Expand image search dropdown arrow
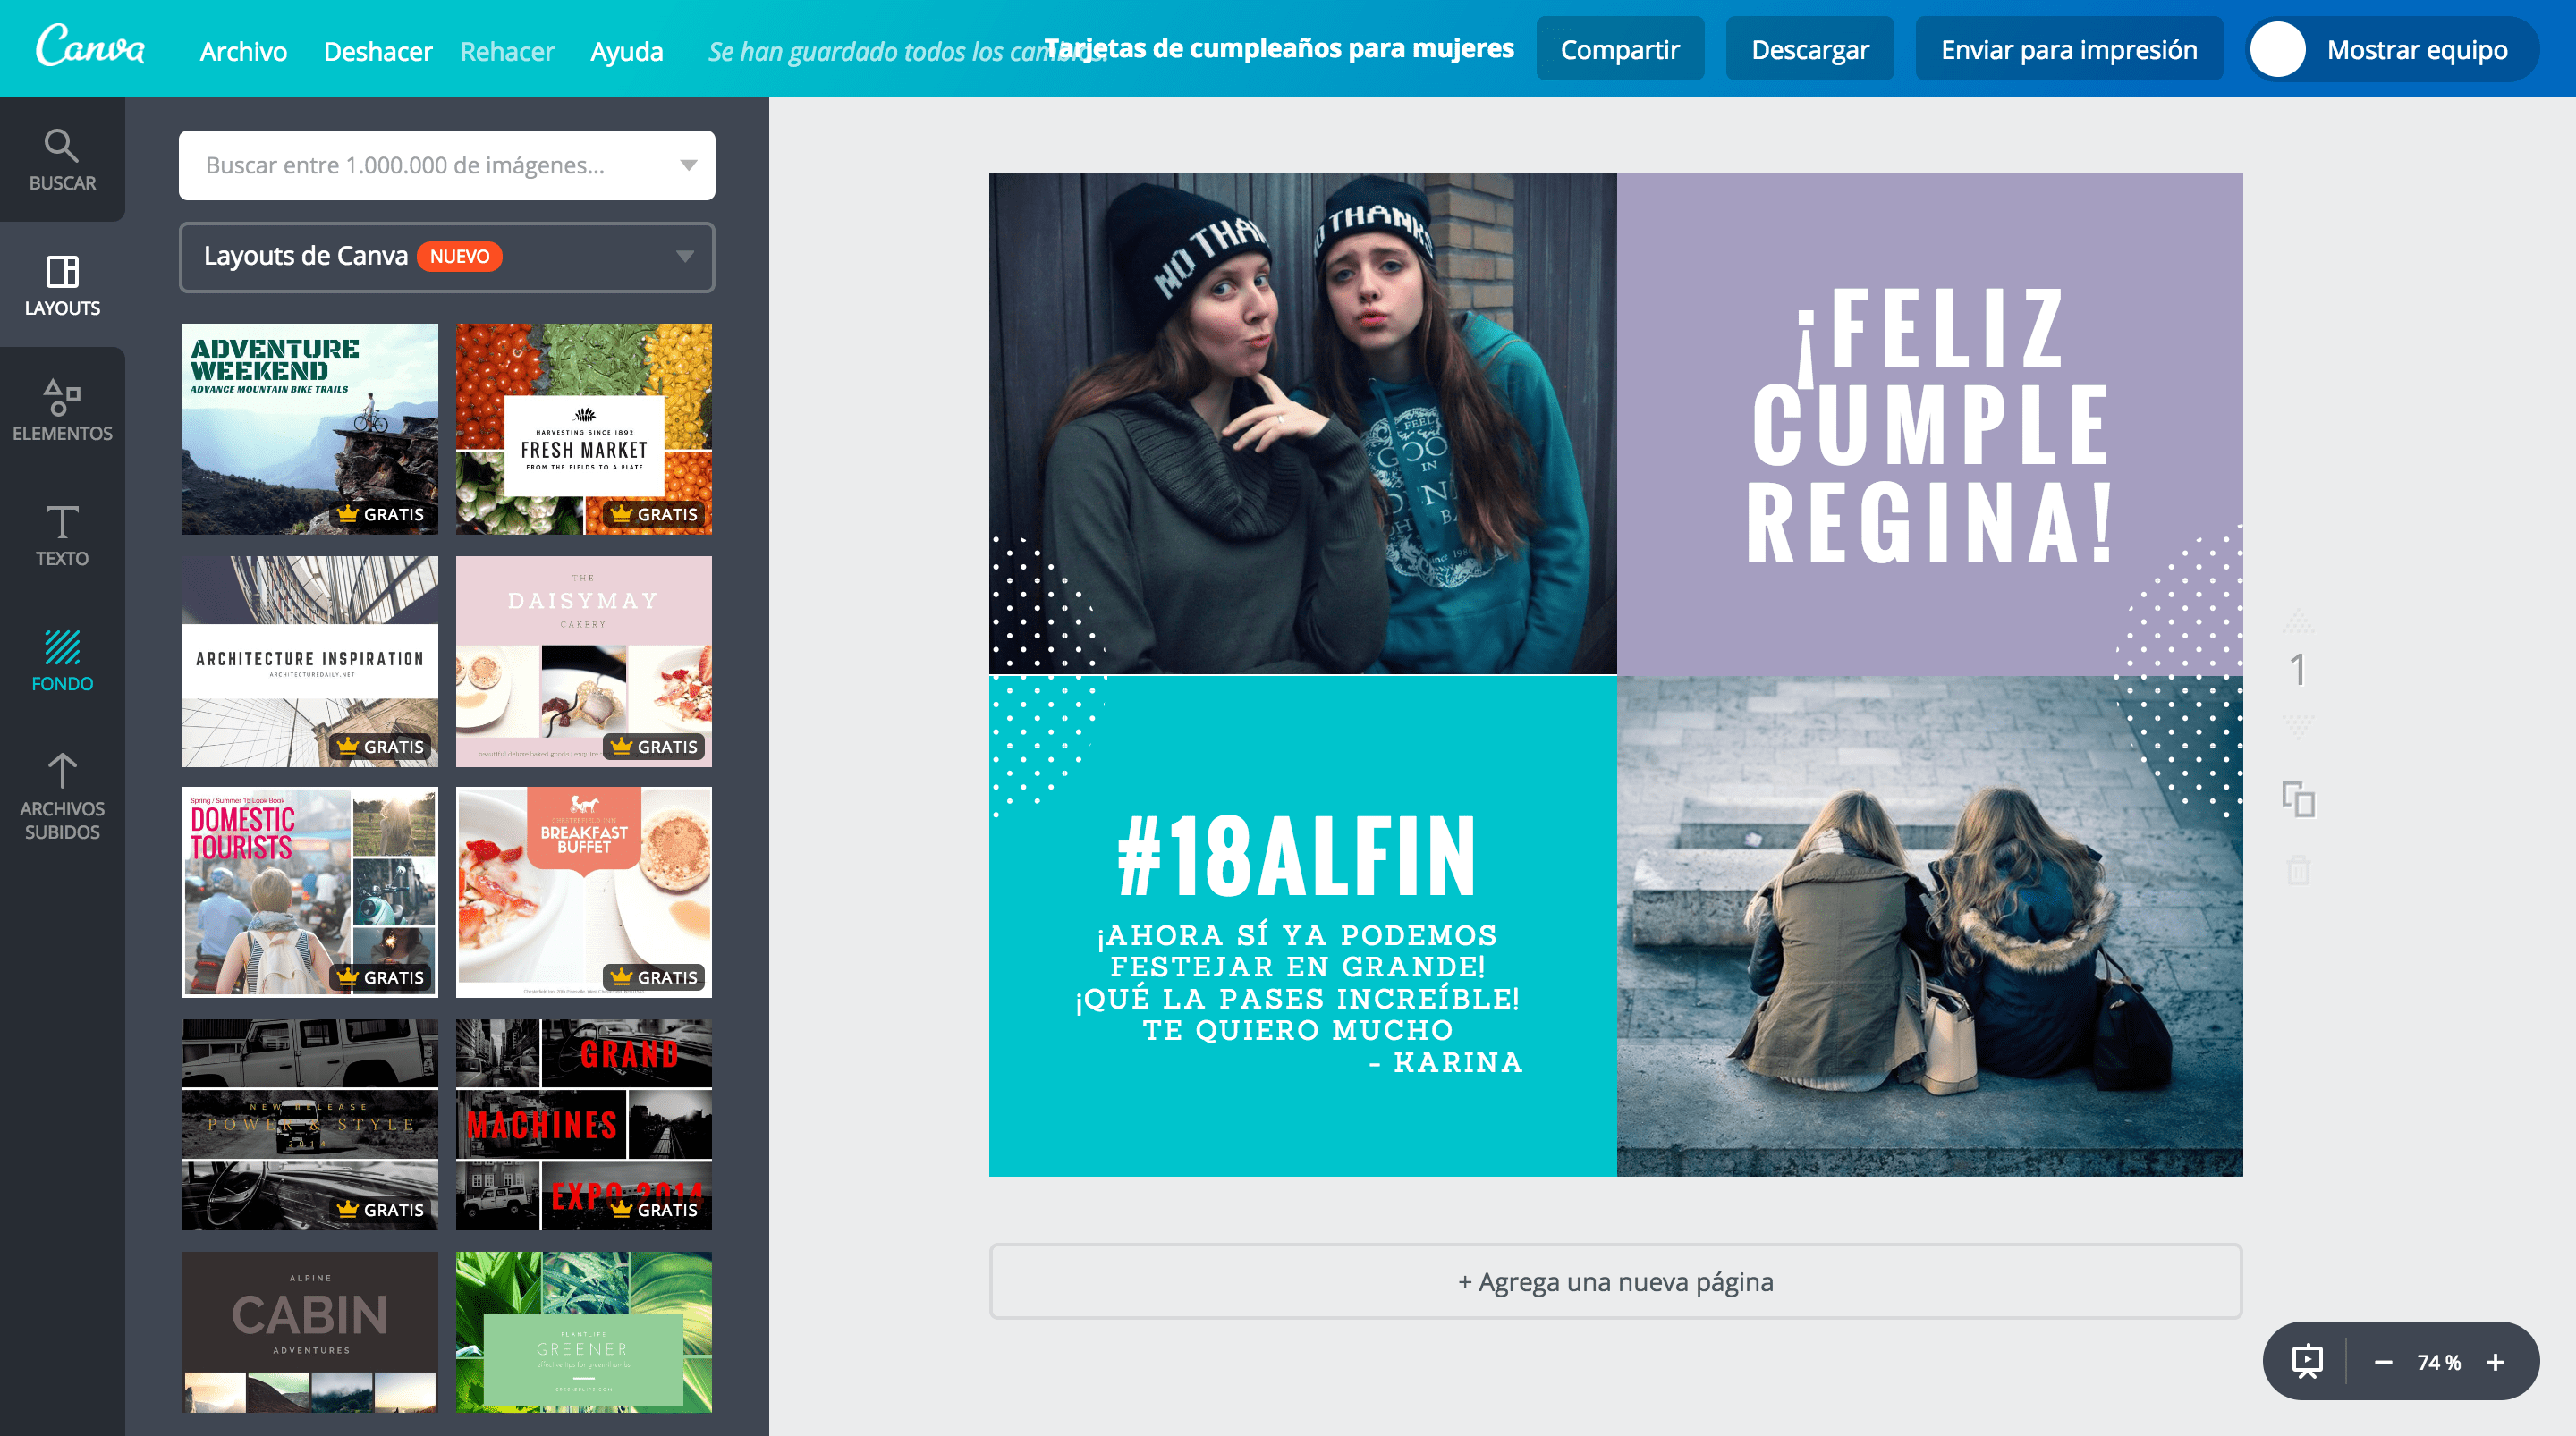The height and width of the screenshot is (1436, 2576). click(688, 165)
